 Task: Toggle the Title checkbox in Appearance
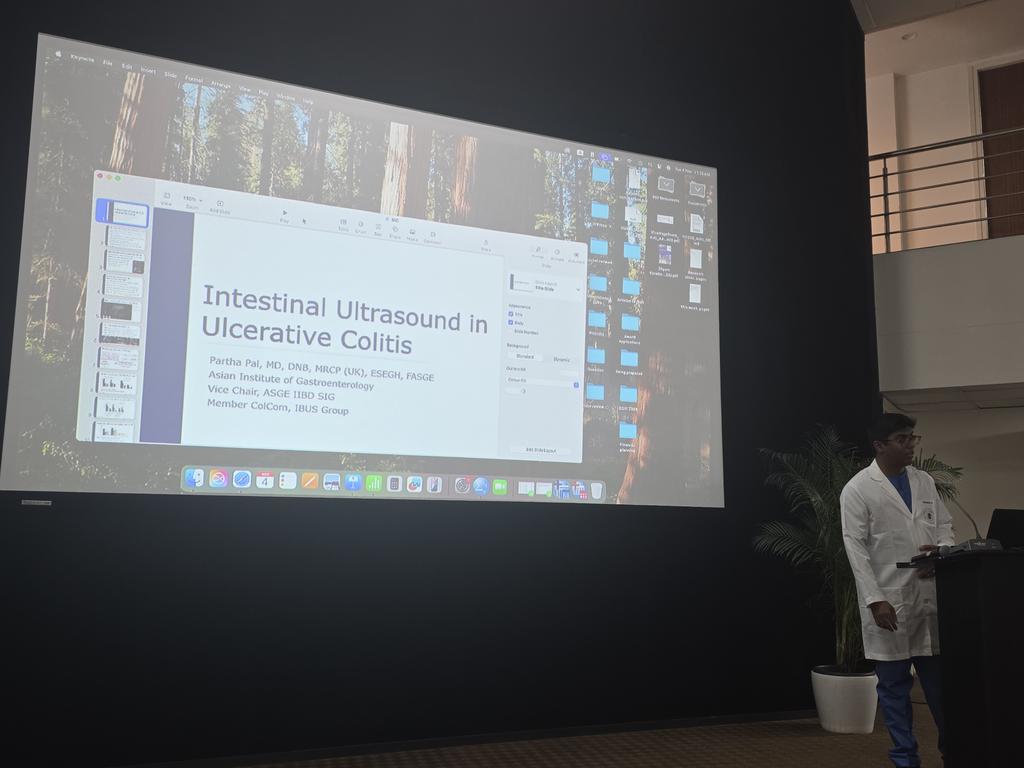[x=511, y=313]
